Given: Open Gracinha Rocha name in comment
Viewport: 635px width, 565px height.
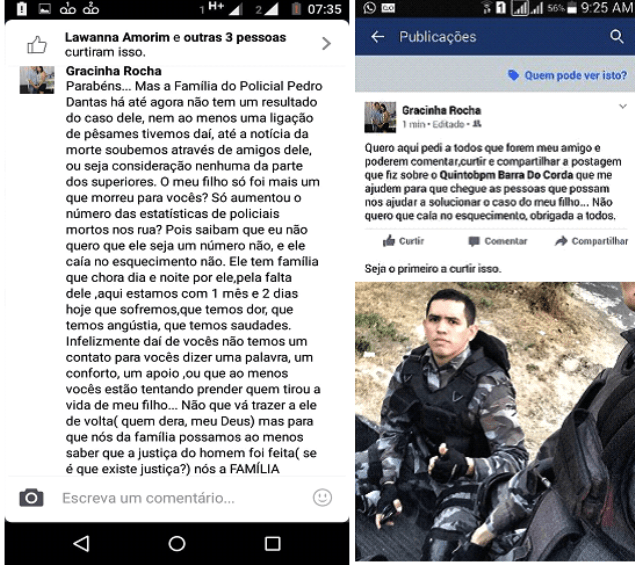Looking at the screenshot, I should tap(114, 71).
